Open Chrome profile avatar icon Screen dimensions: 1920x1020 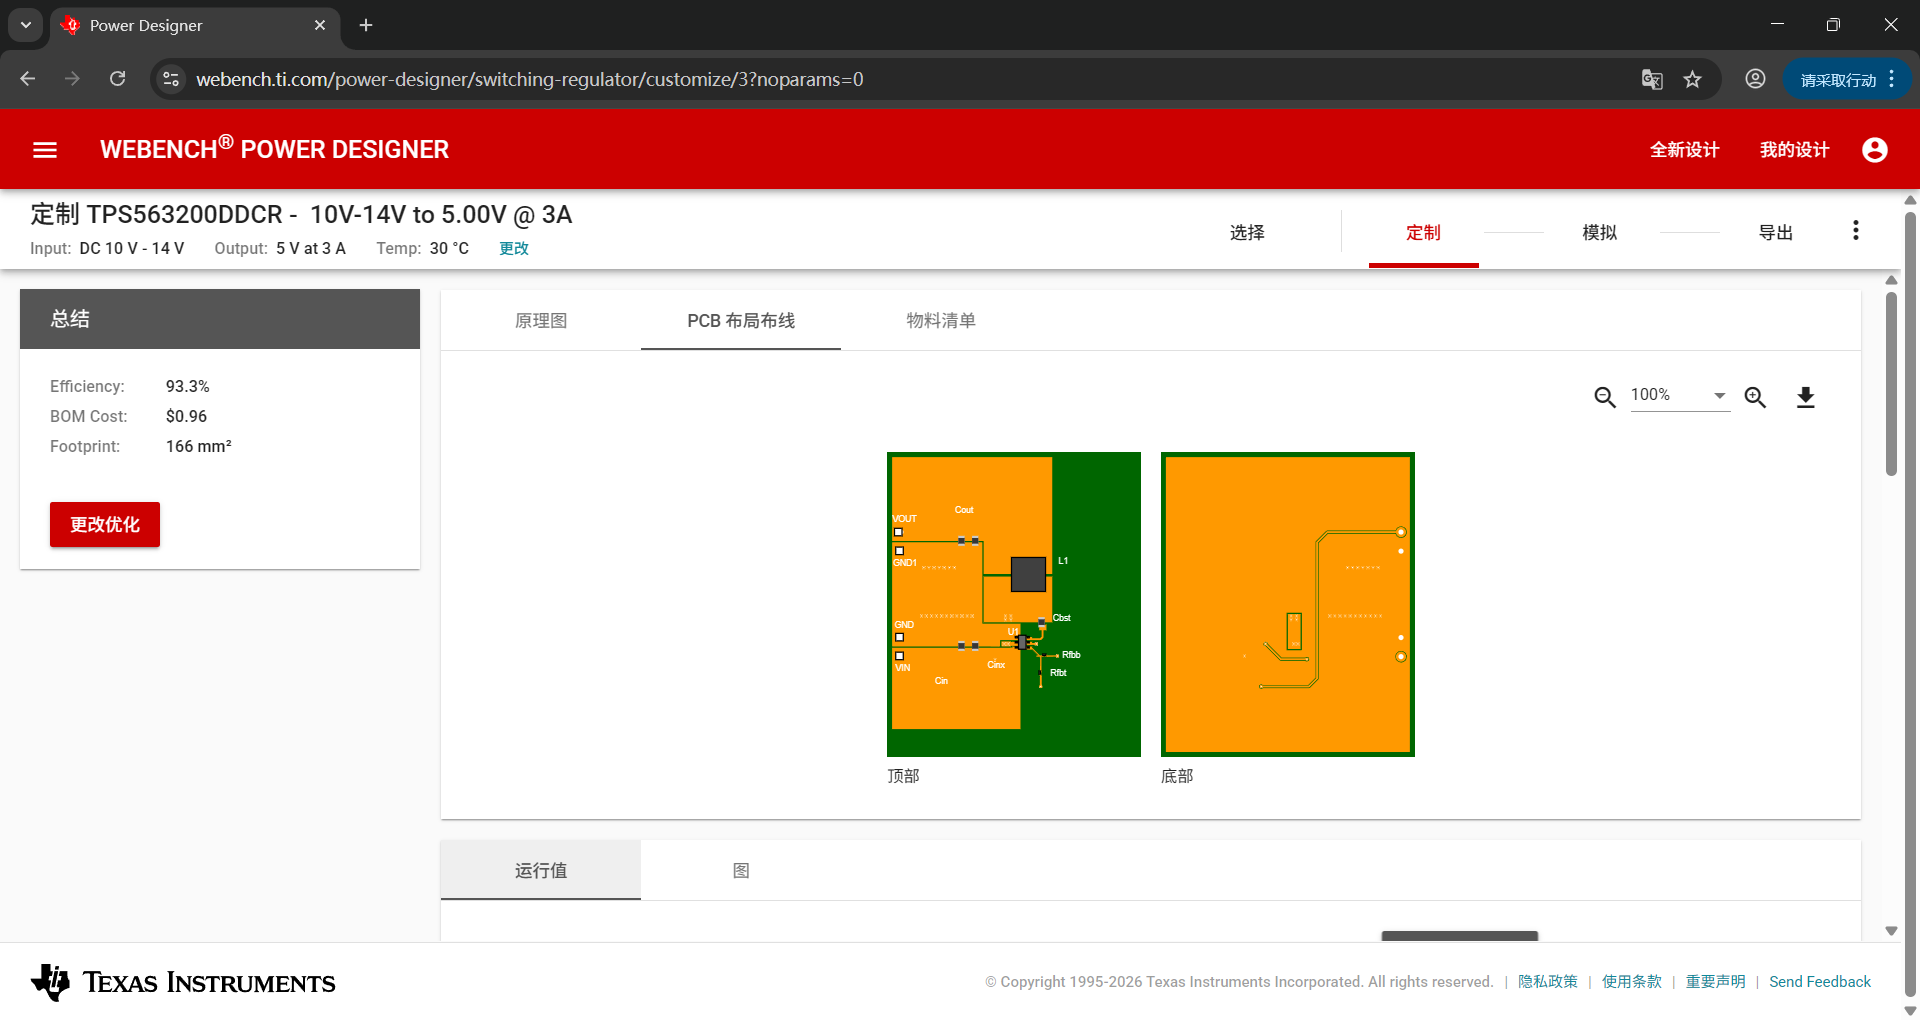(x=1755, y=79)
